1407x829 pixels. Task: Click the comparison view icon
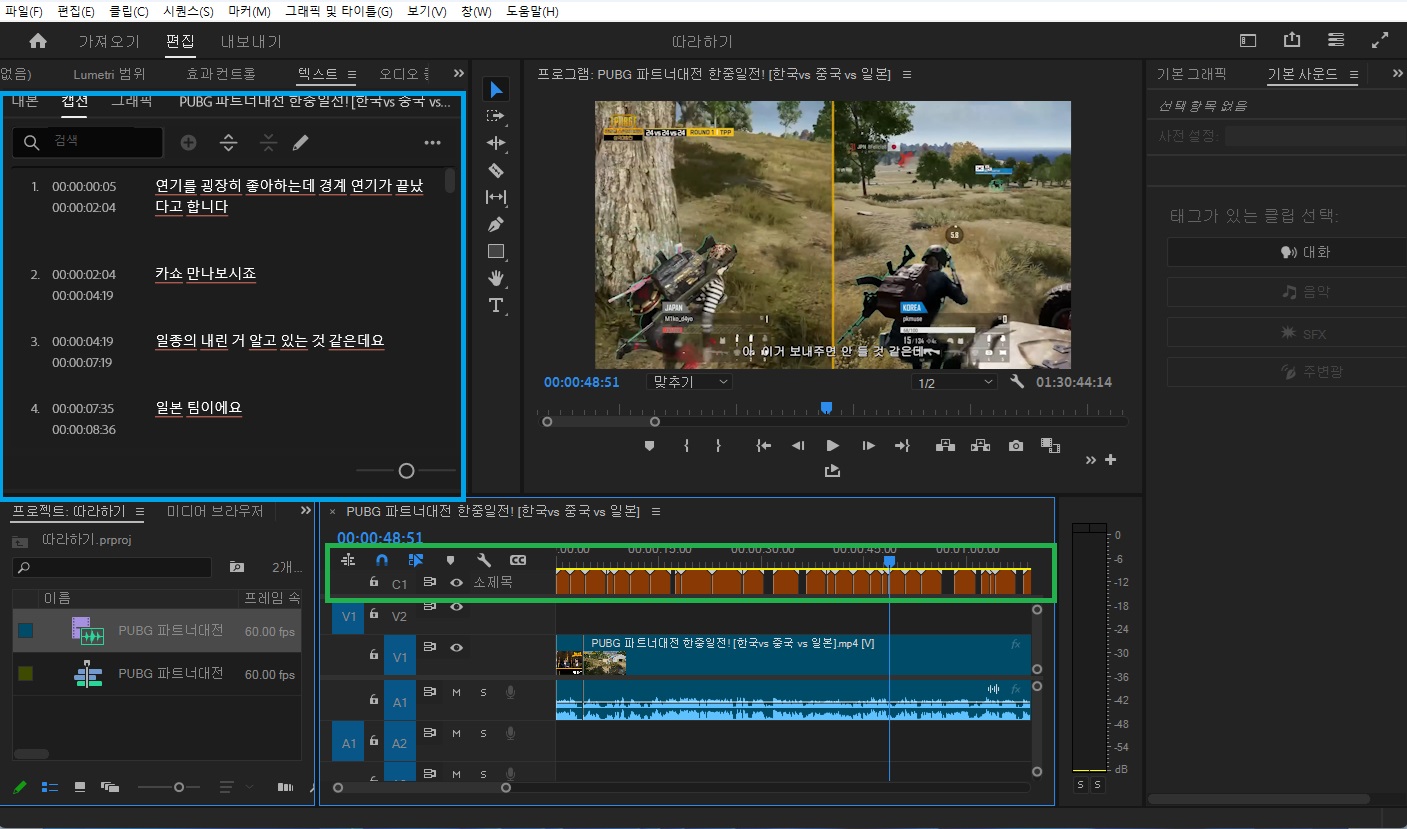(1050, 446)
